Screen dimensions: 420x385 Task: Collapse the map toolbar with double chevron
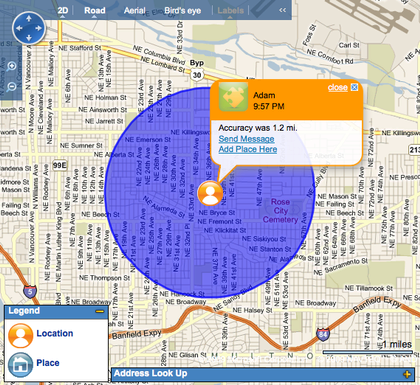pyautogui.click(x=282, y=10)
